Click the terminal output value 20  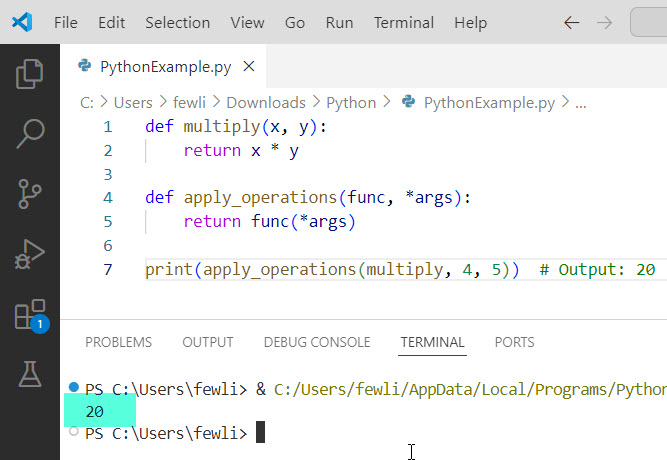94,411
